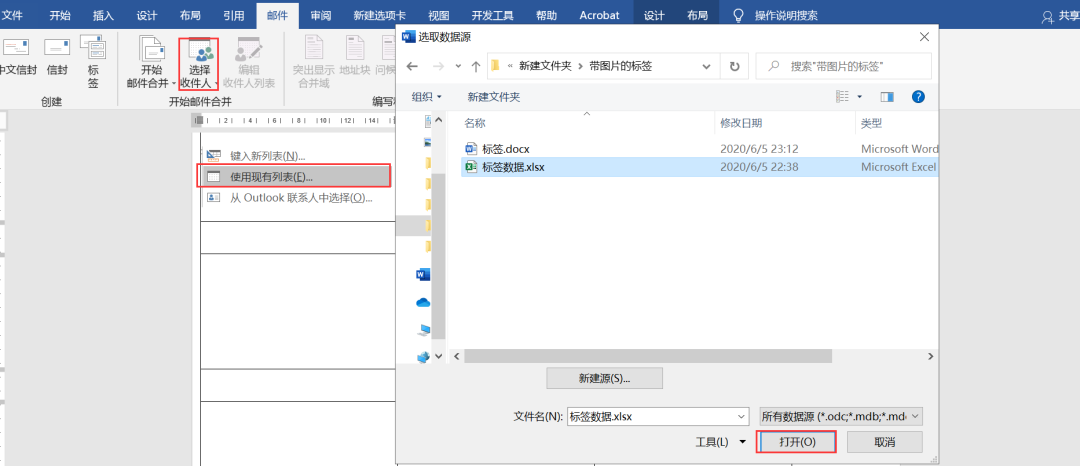1080x466 pixels.
Task: Open the 文件 ribbon tab
Action: 14,15
